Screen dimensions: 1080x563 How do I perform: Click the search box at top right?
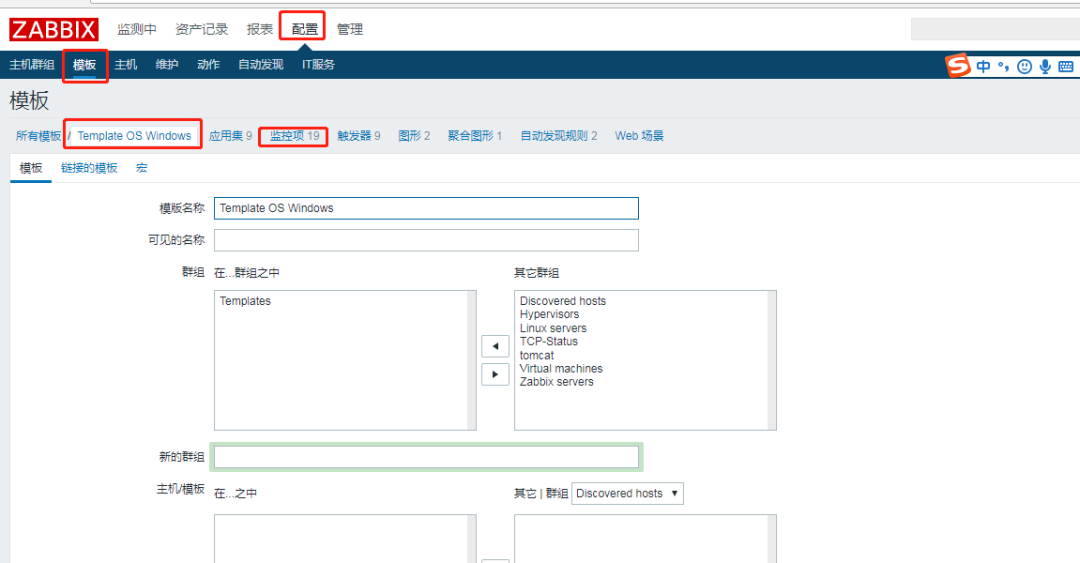click(x=995, y=29)
